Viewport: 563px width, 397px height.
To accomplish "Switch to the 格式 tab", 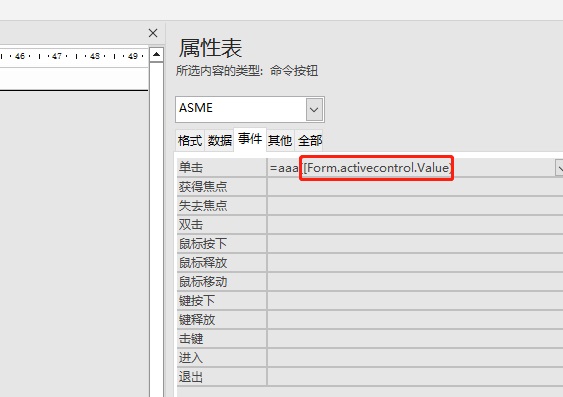I will coord(190,140).
